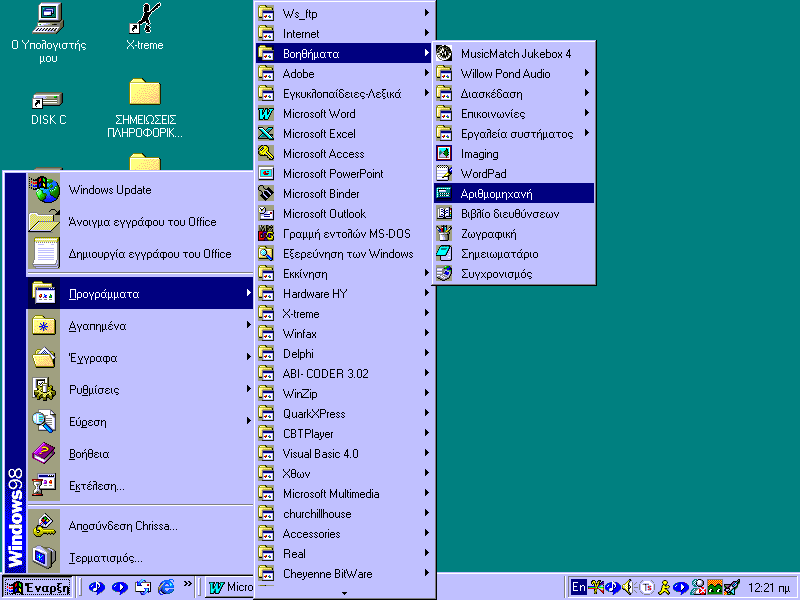Click the En language indicator in the tray
The width and height of the screenshot is (800, 600).
tap(578, 587)
